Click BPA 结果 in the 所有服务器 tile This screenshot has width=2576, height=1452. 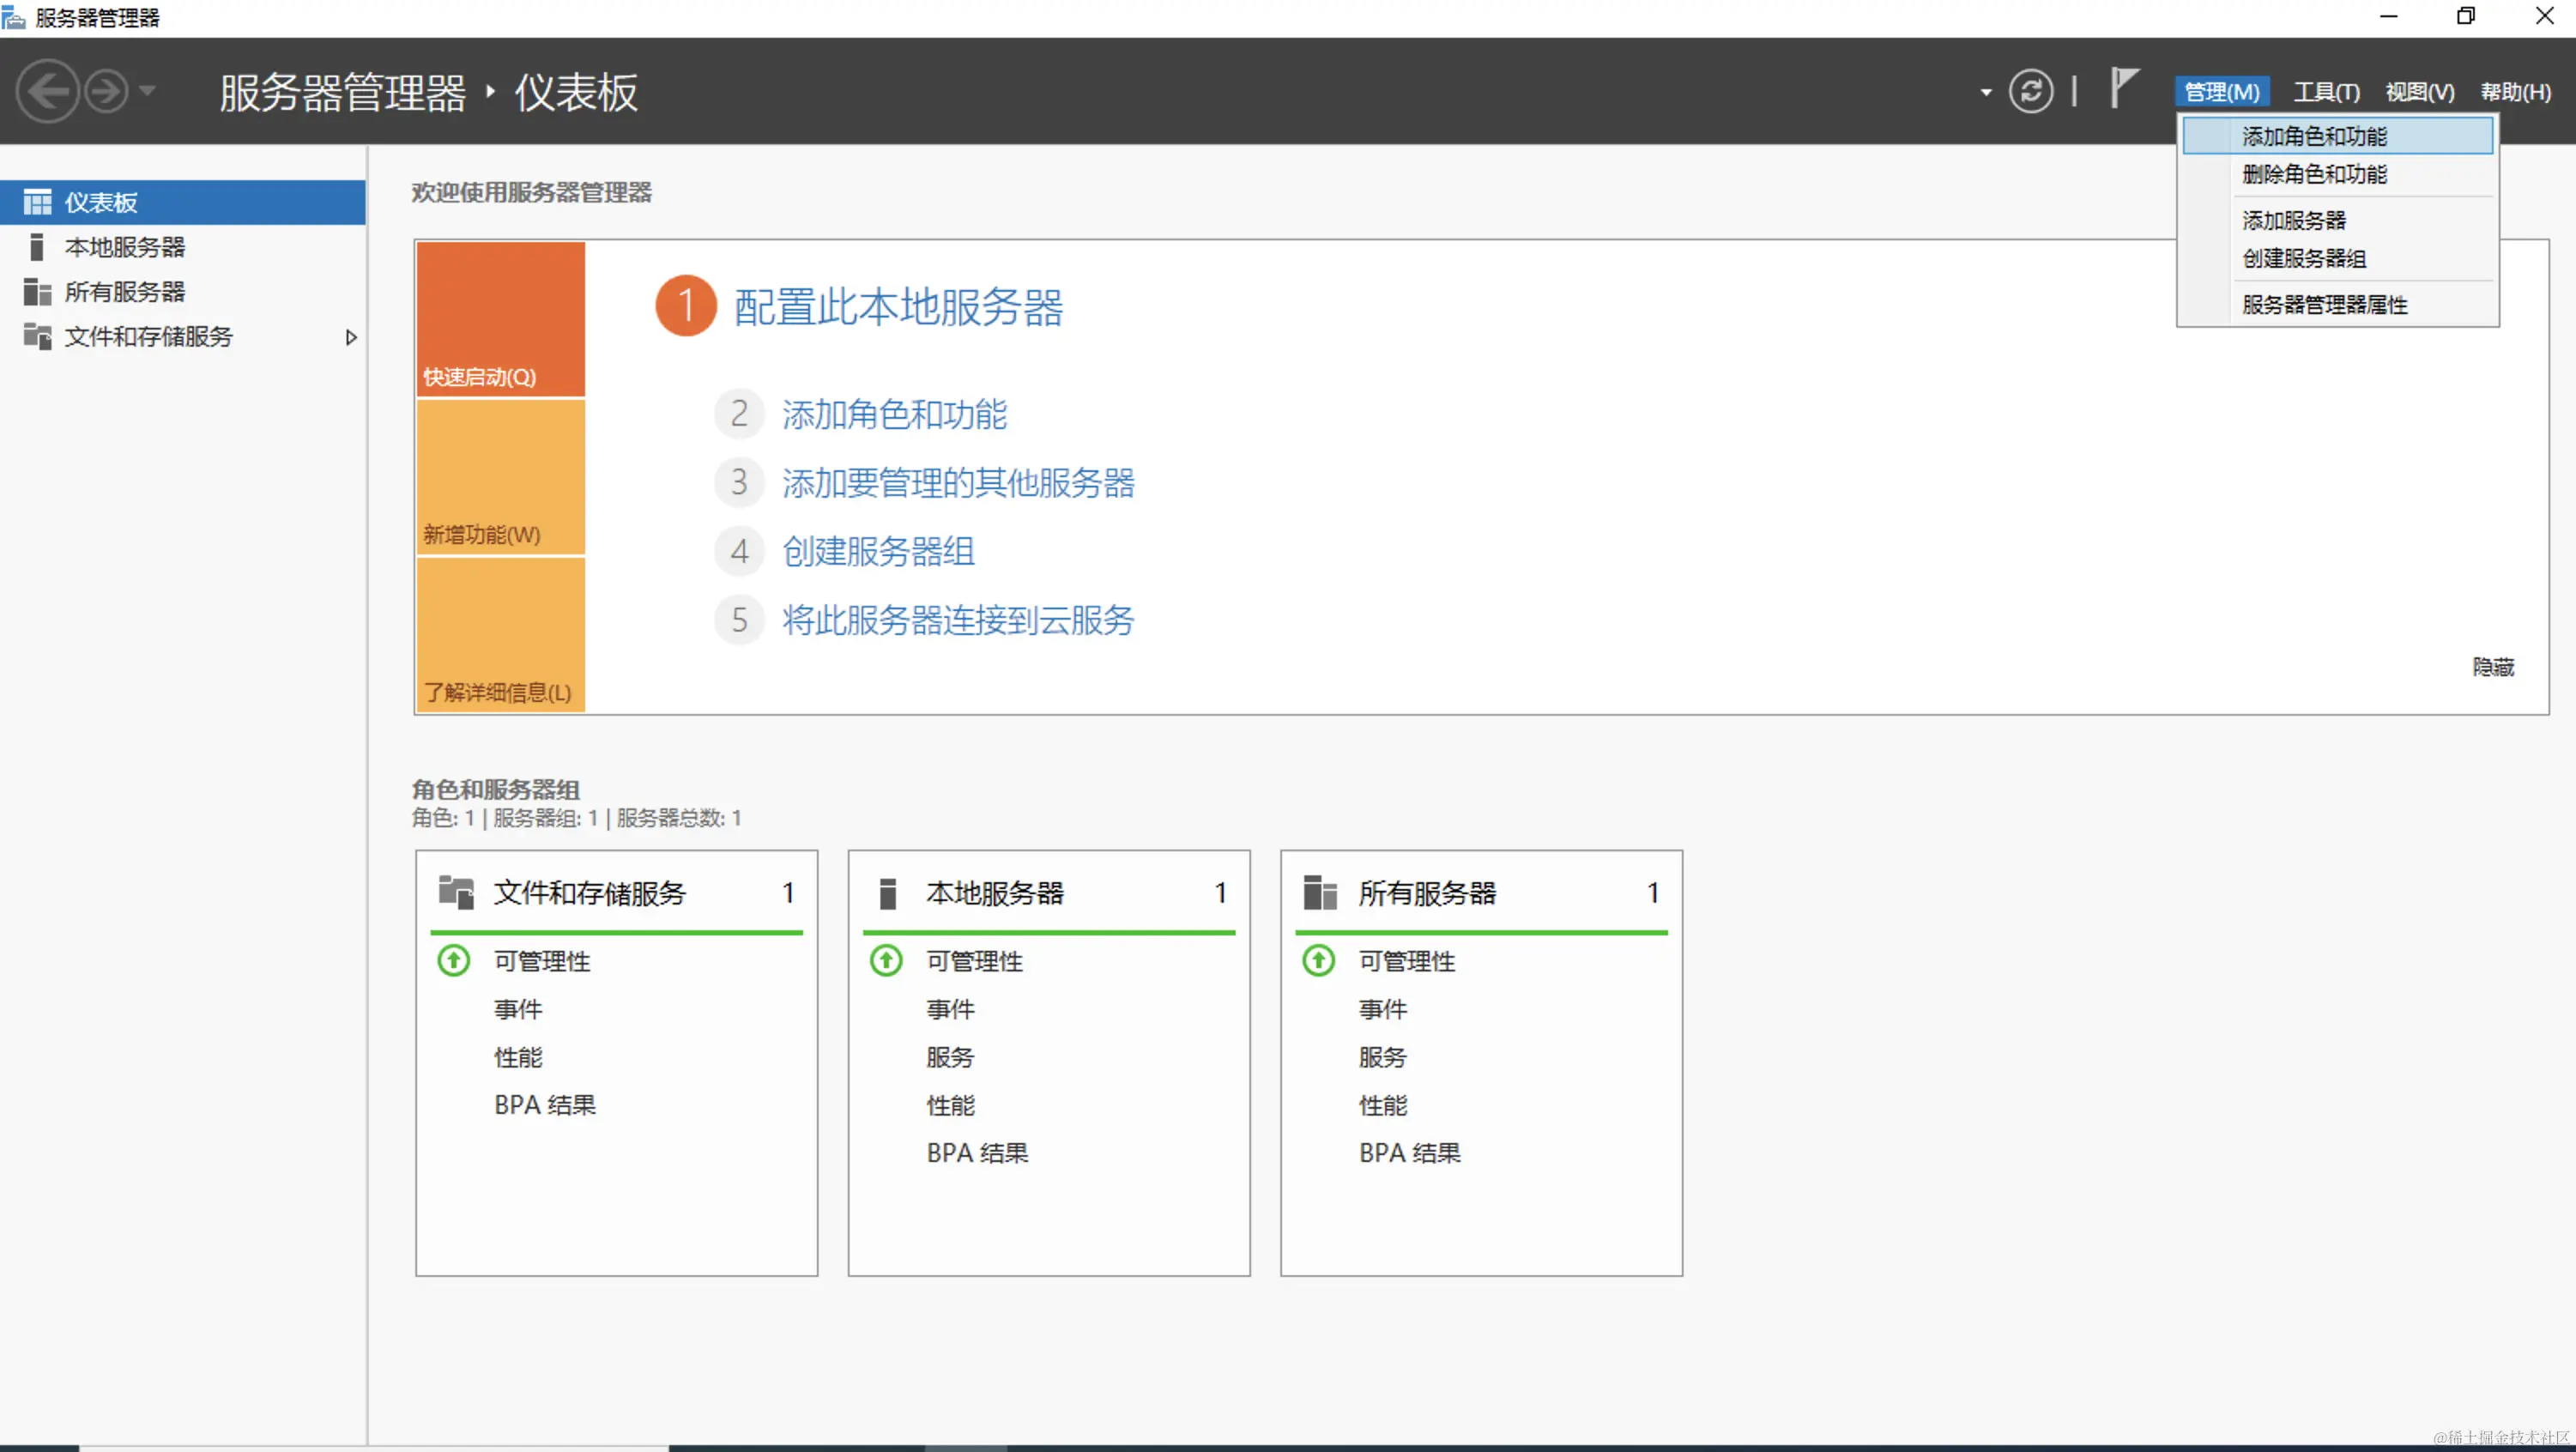click(x=1409, y=1152)
